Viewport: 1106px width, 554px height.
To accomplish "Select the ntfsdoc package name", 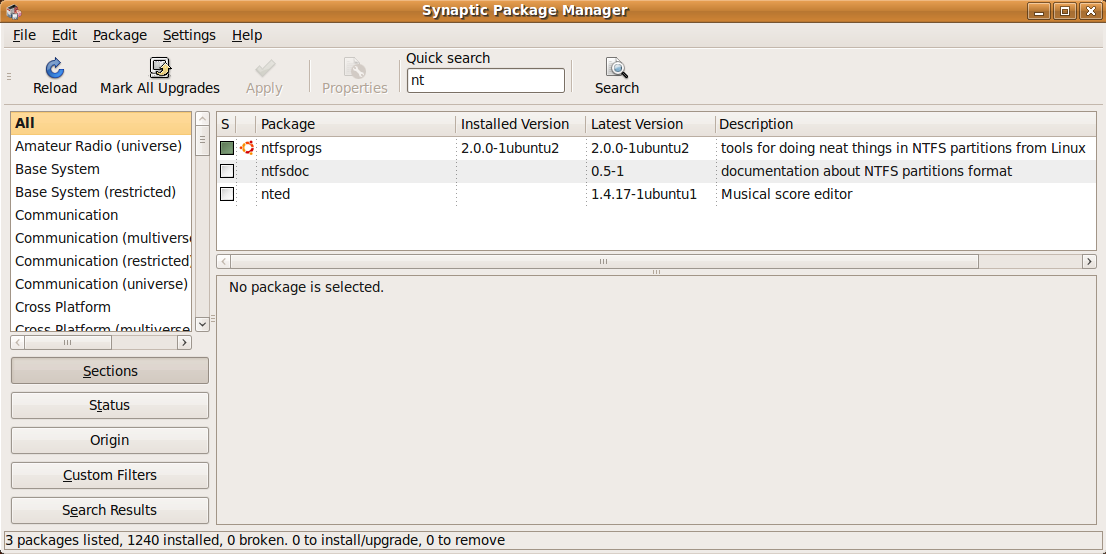I will [x=285, y=171].
